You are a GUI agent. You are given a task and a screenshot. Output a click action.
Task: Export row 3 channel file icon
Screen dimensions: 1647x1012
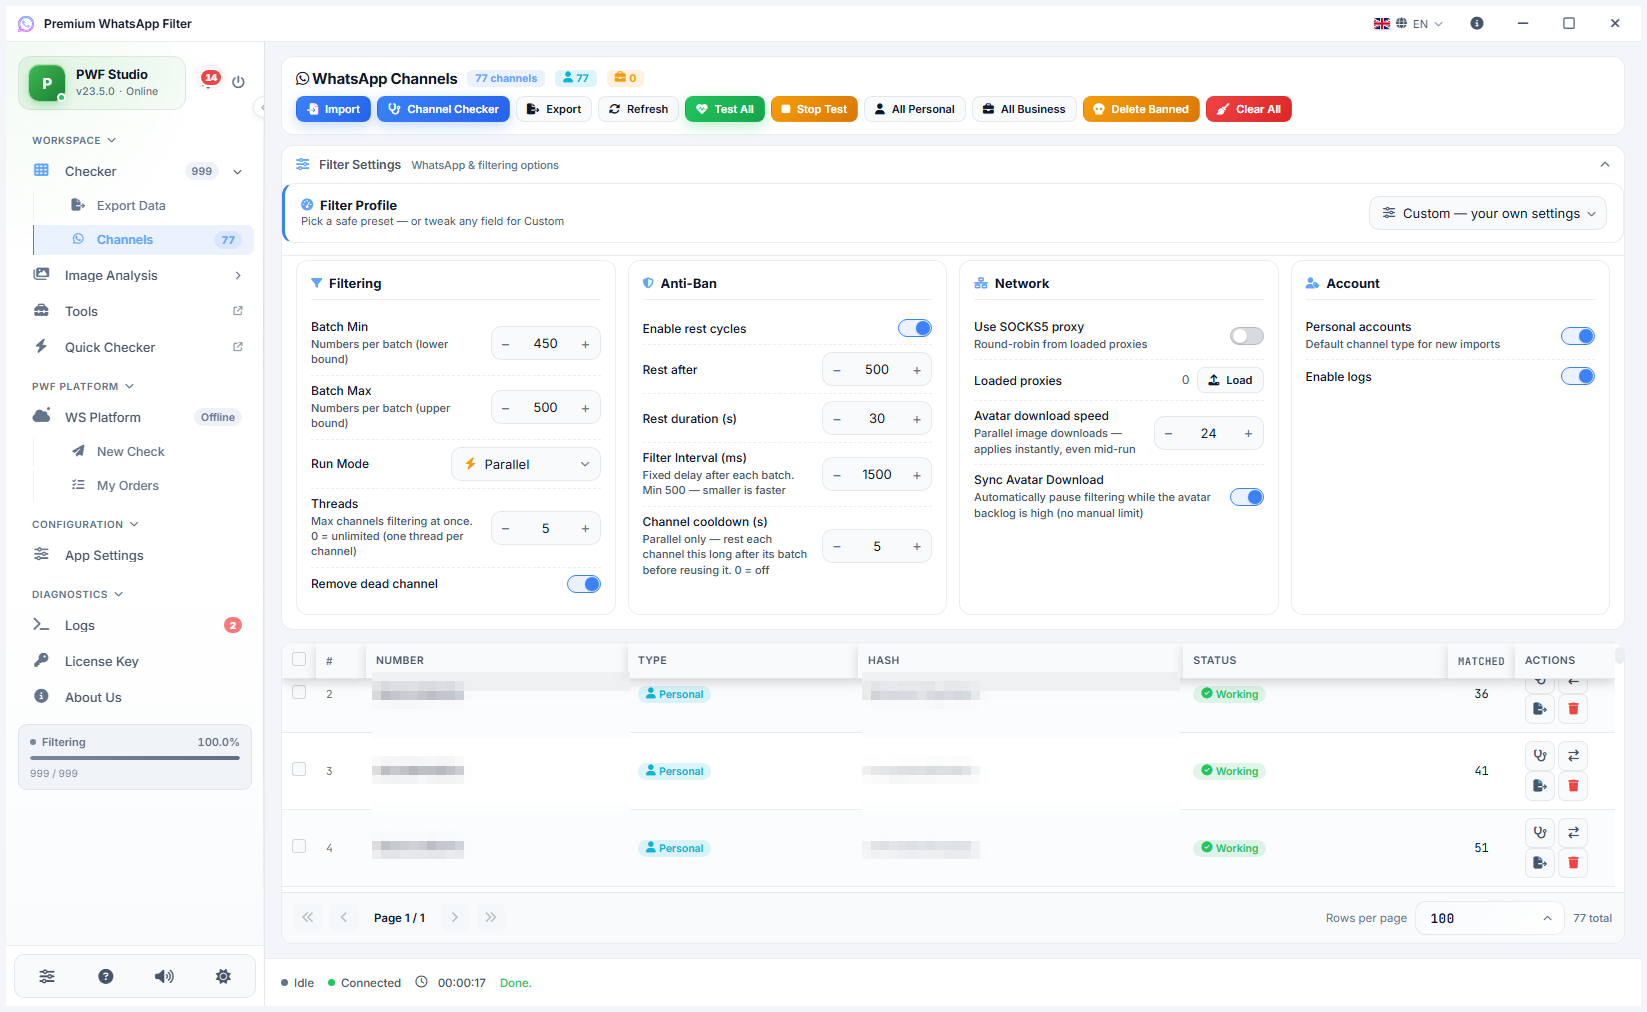click(1540, 786)
